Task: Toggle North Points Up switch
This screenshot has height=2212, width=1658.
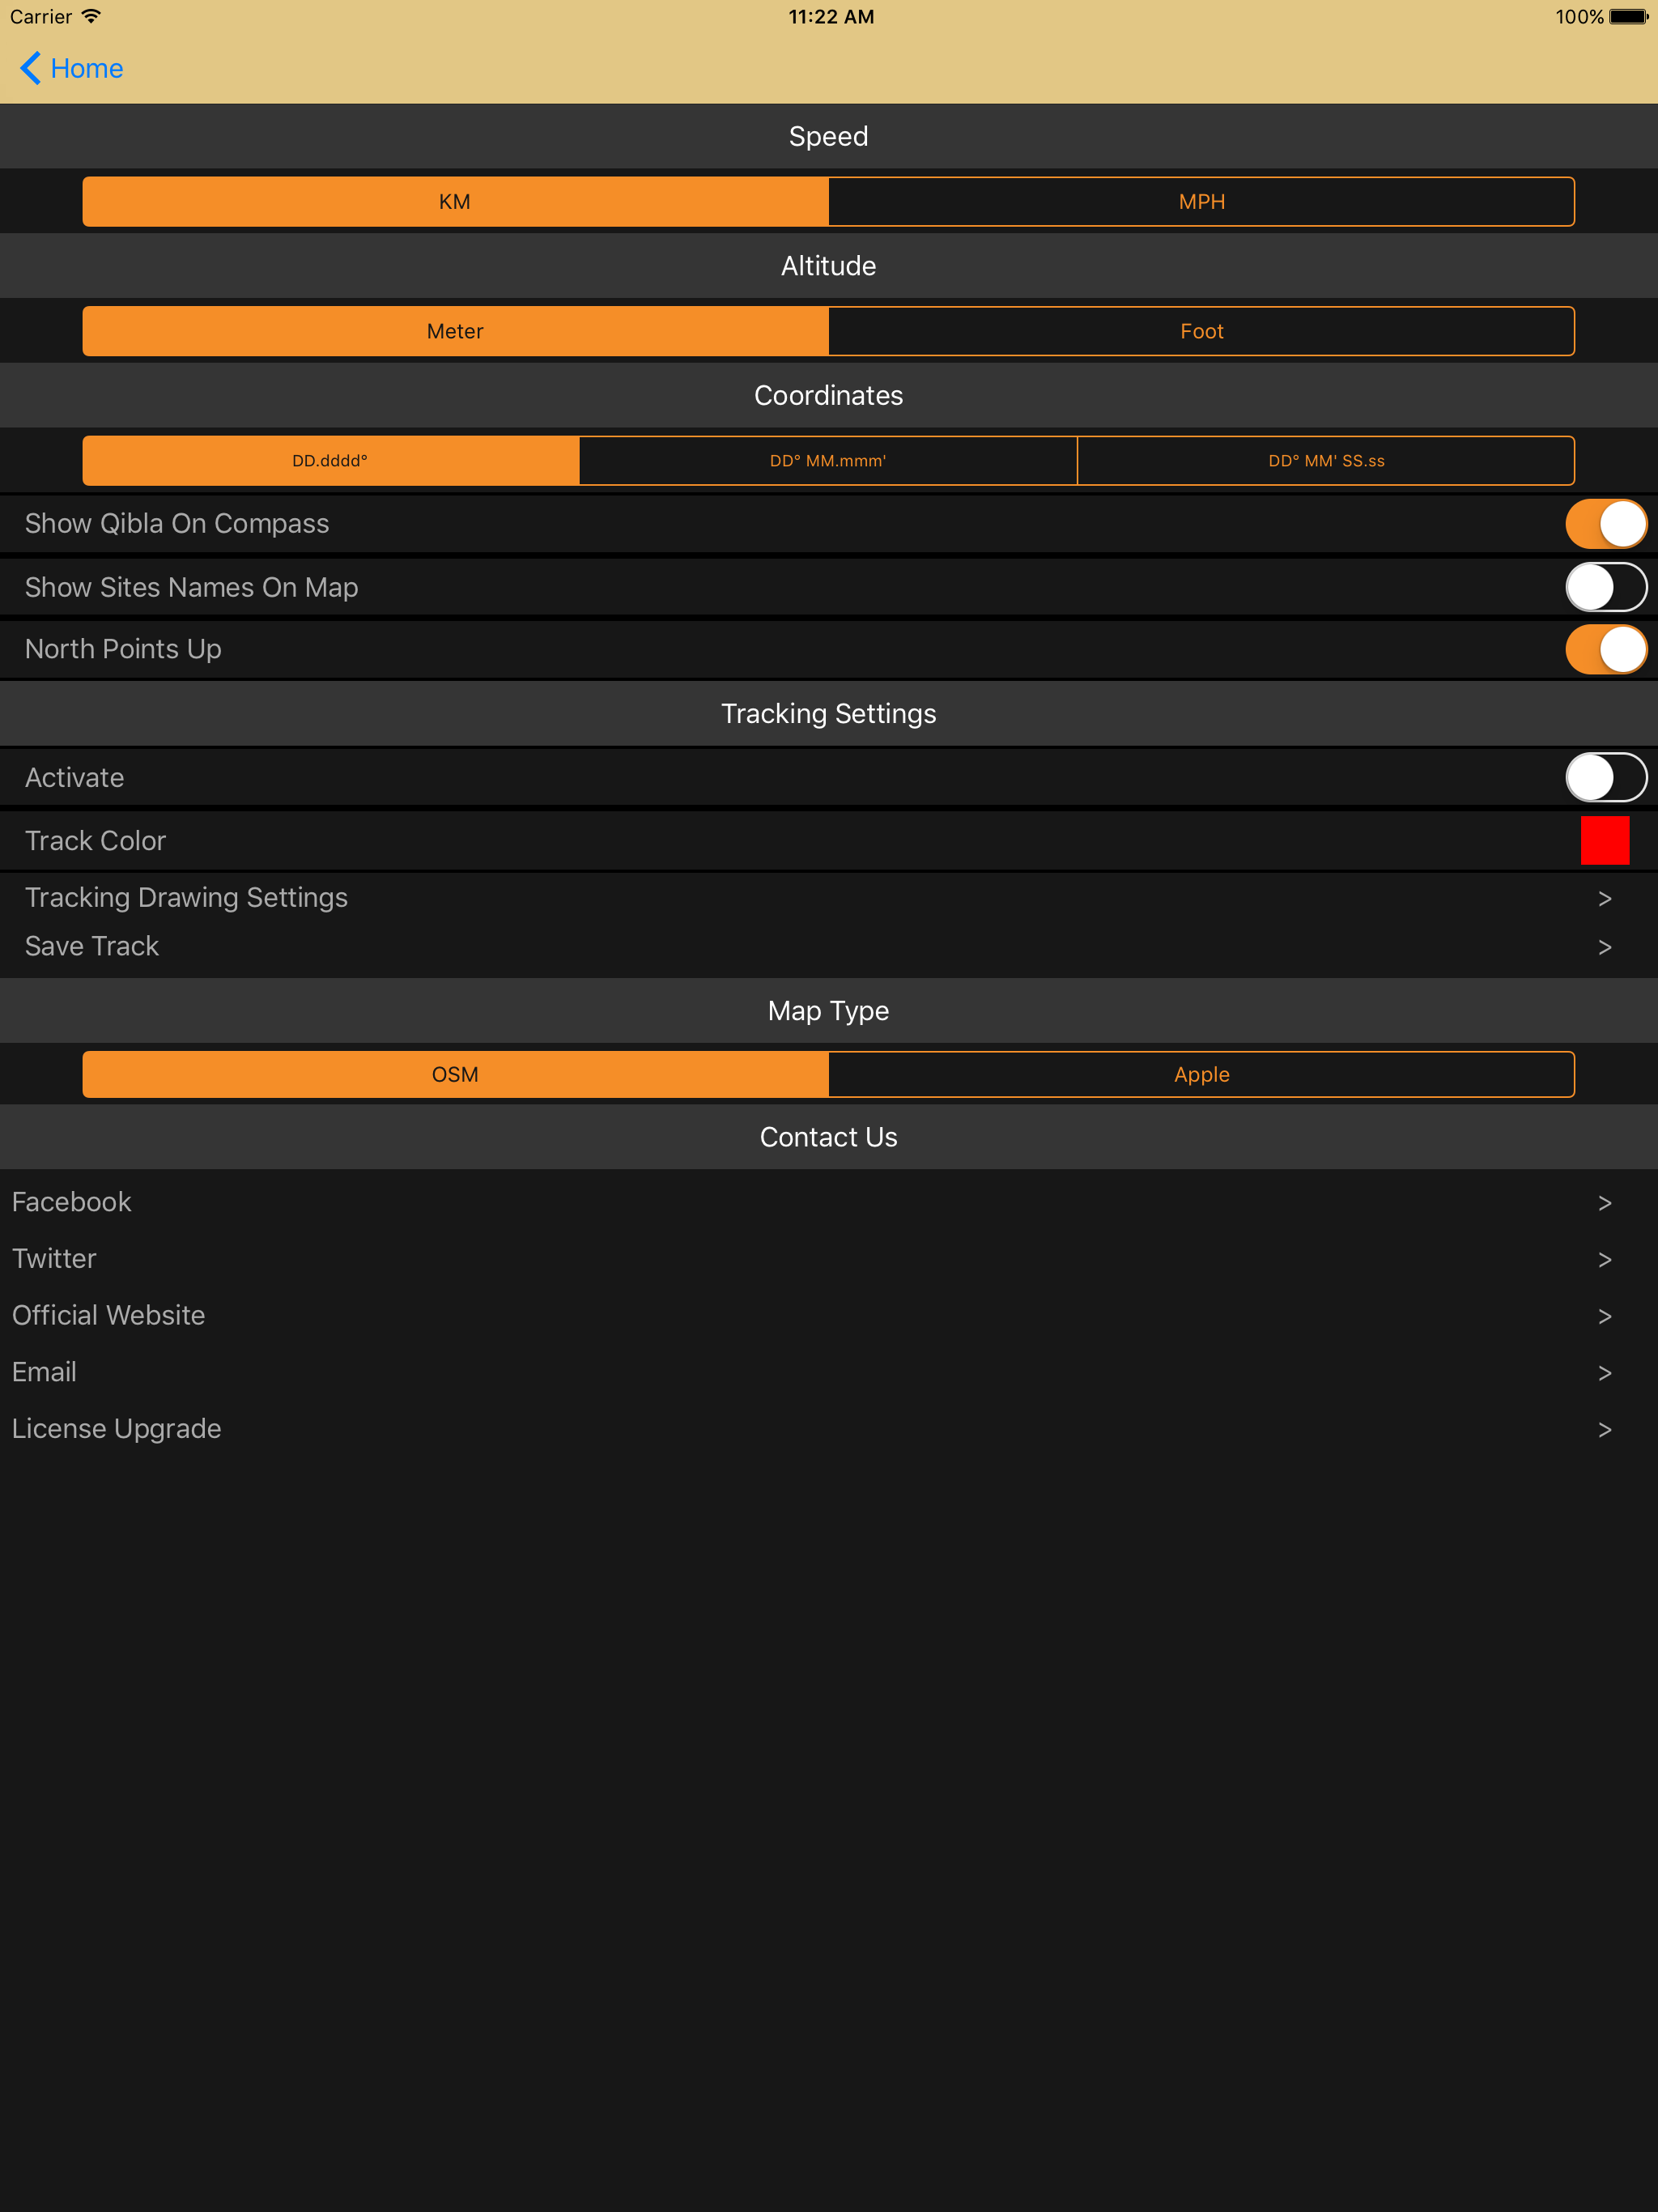Action: click(x=1605, y=649)
